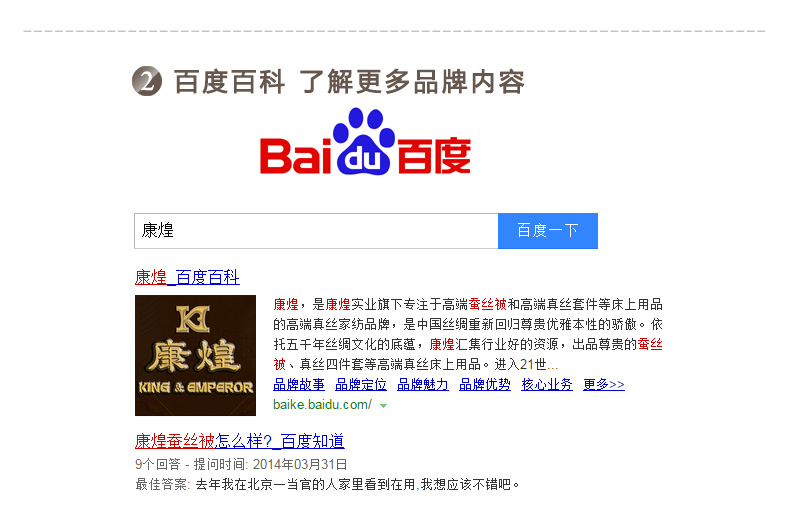This screenshot has height=514, width=790.
Task: Click the King & Emperor brand thumbnail
Action: tap(195, 355)
